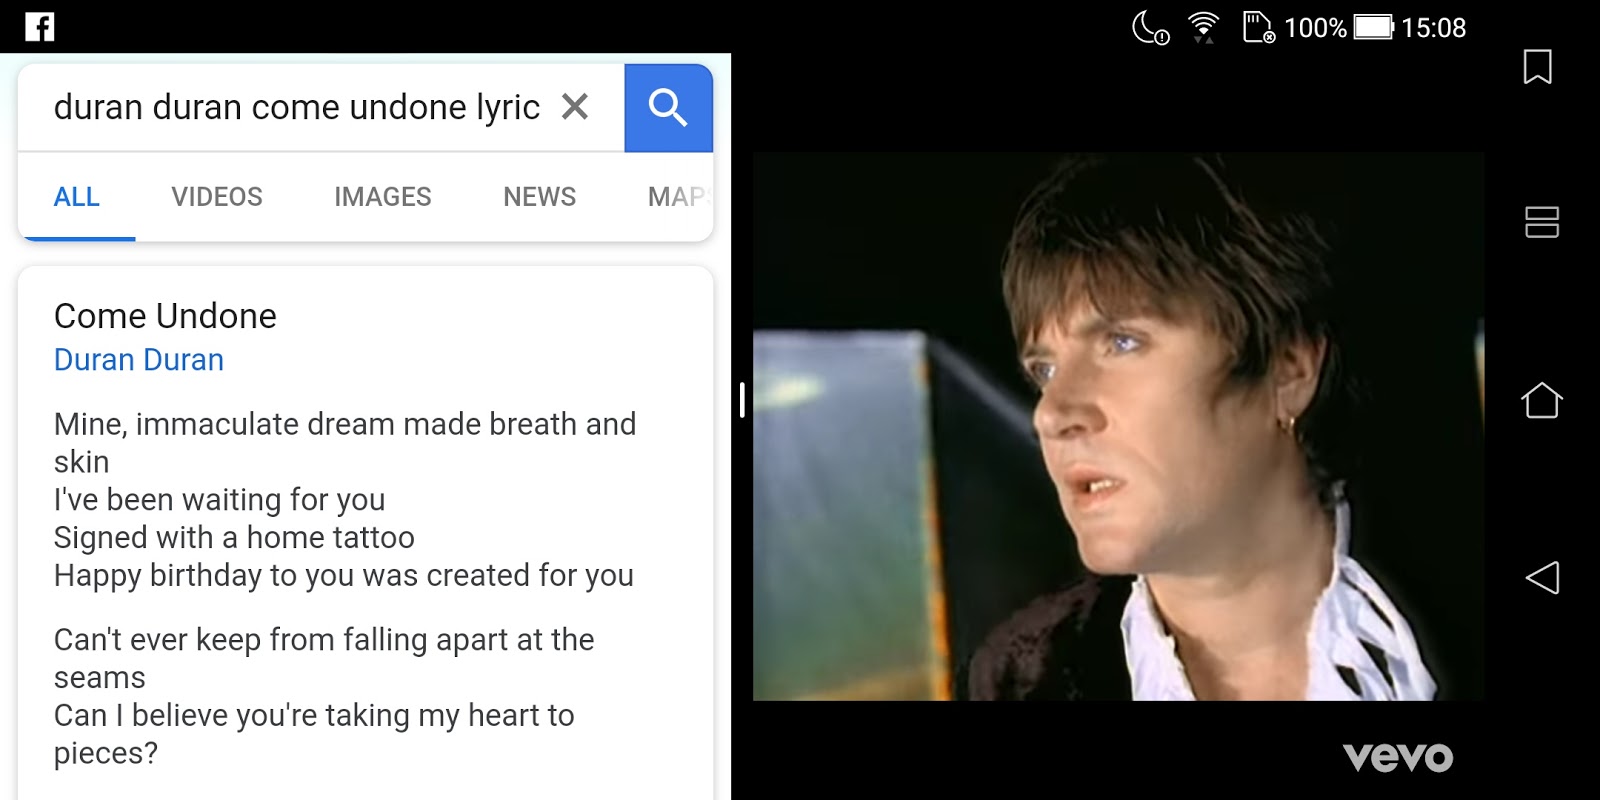This screenshot has width=1600, height=800.
Task: Tap the do-not-disturb moon icon
Action: pos(1150,27)
